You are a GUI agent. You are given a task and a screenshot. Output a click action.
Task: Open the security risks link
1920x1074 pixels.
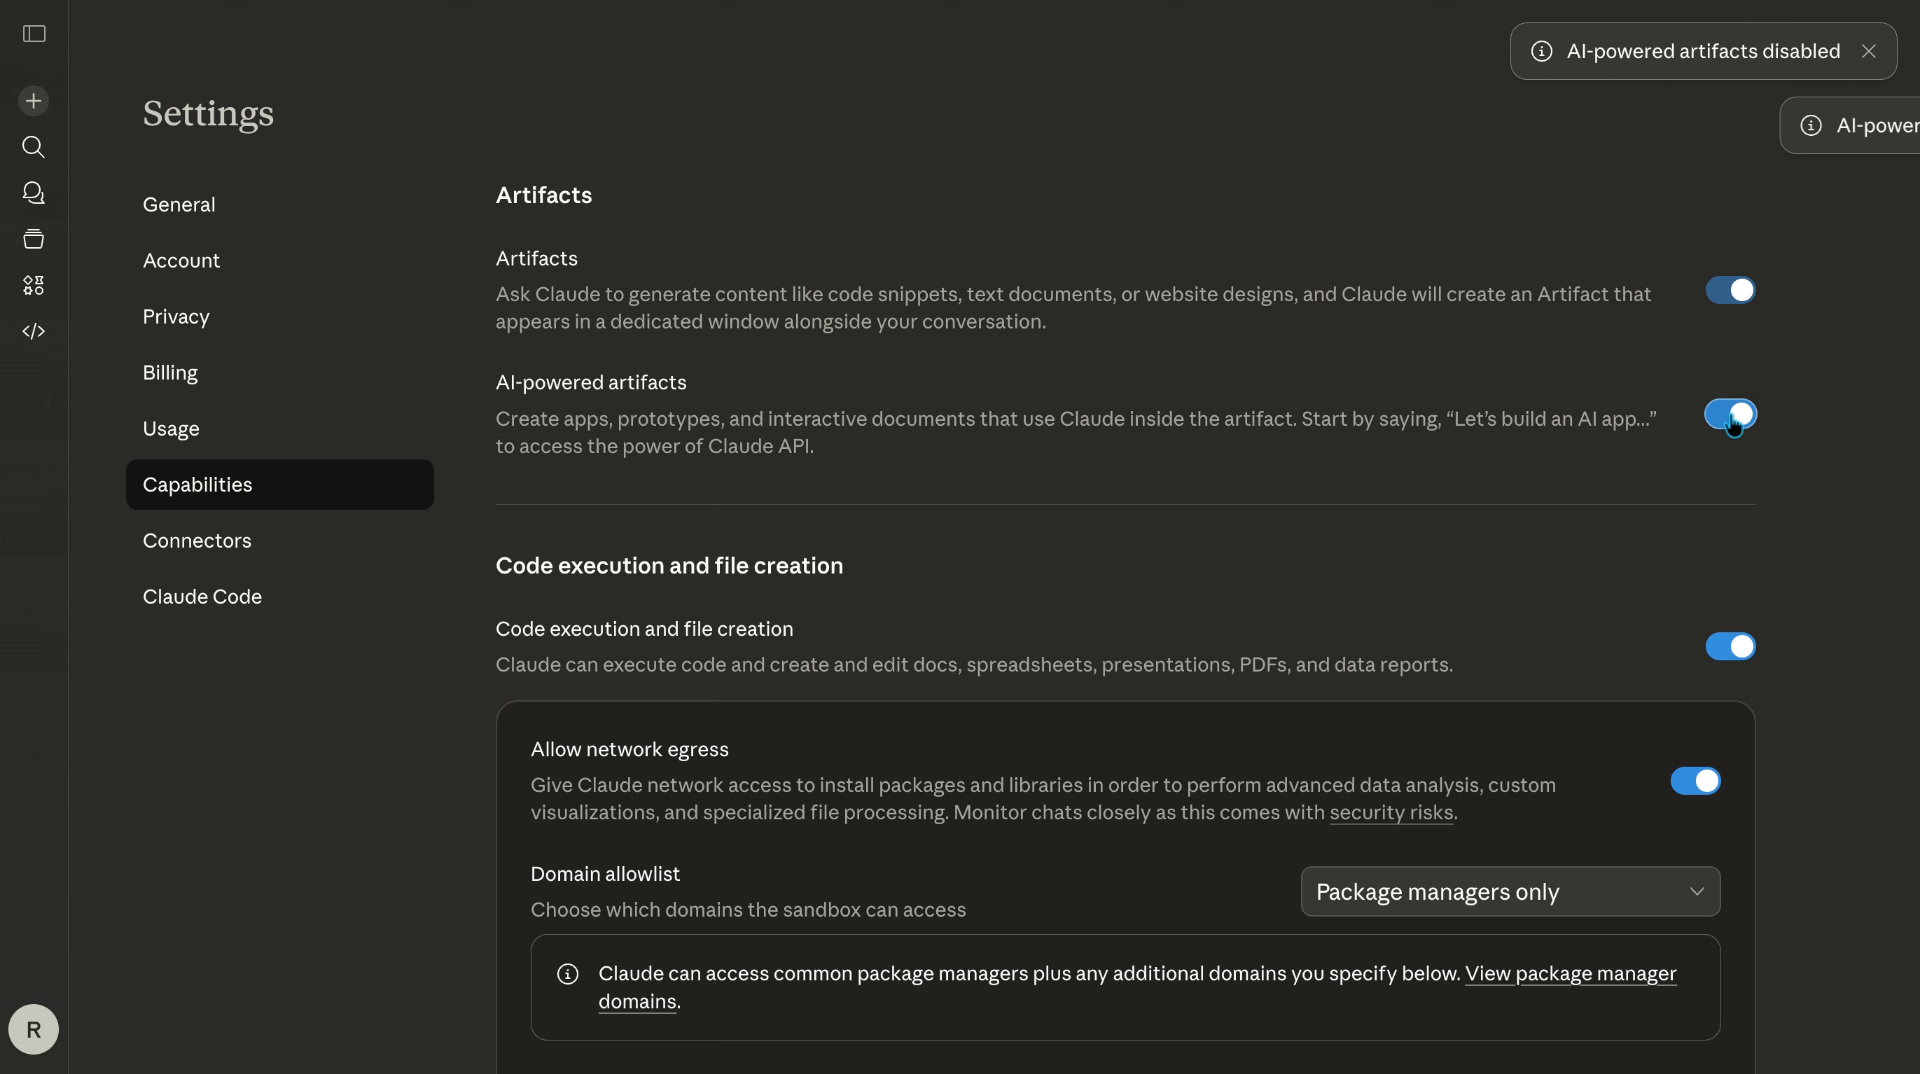(1392, 813)
